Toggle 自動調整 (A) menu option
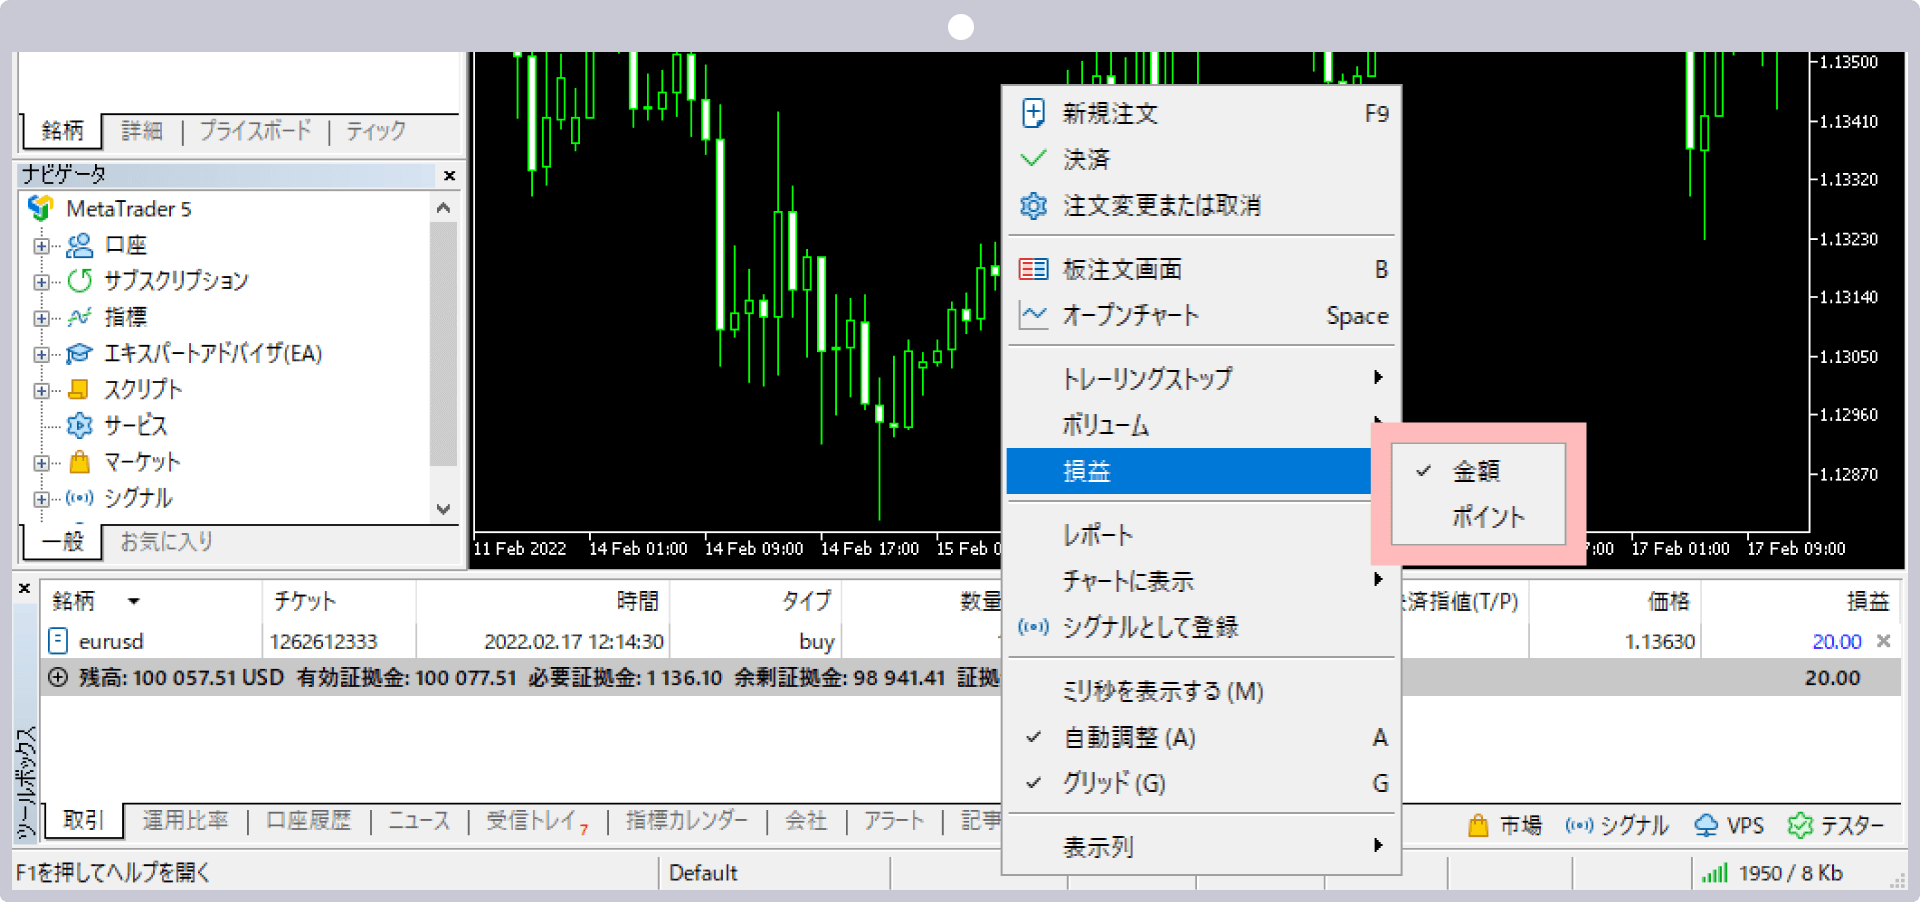This screenshot has height=902, width=1920. 1200,737
